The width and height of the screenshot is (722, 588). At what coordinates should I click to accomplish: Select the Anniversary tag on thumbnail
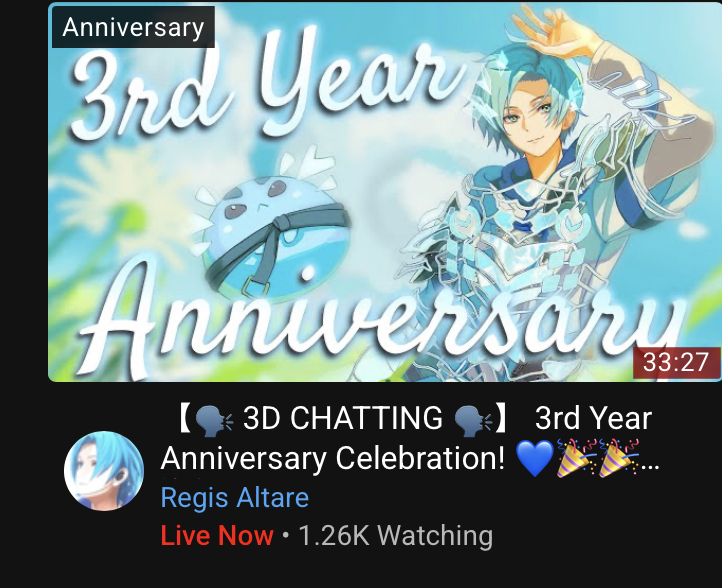[x=134, y=27]
